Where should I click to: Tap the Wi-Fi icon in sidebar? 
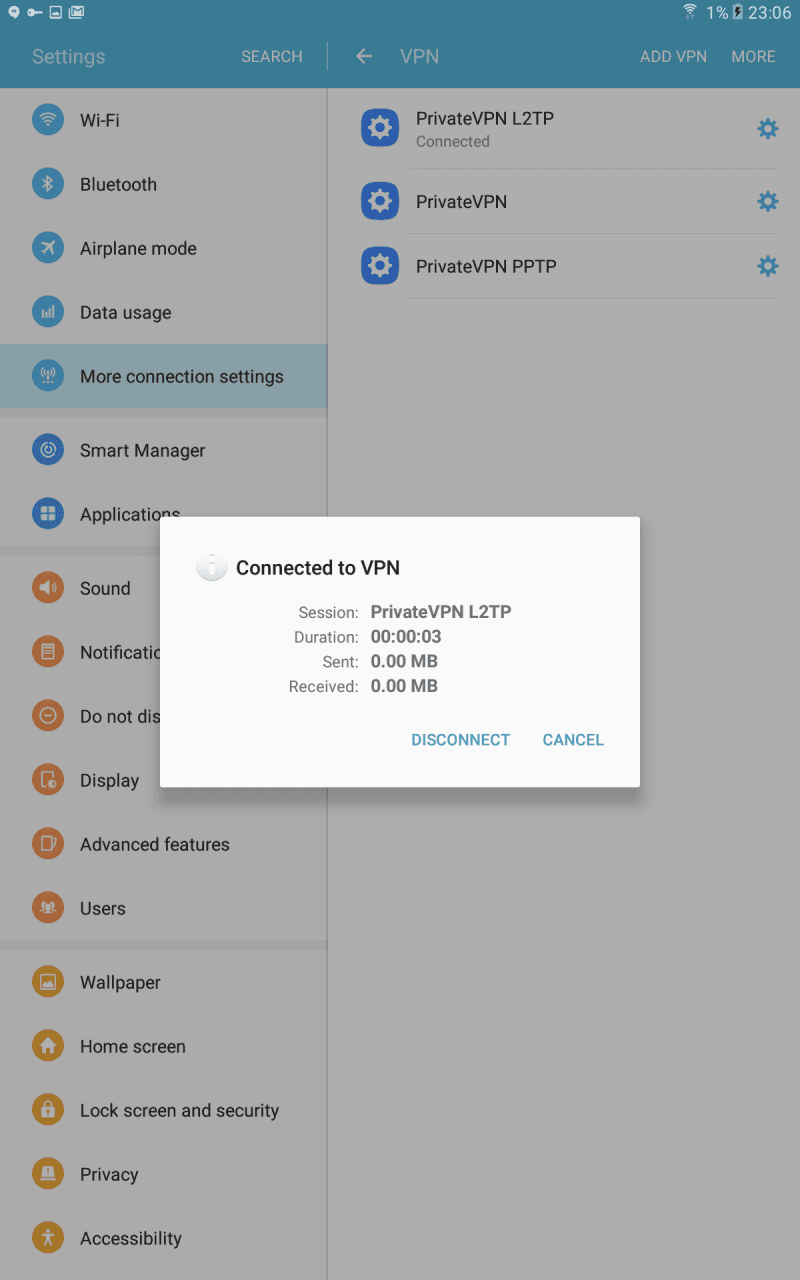(47, 120)
